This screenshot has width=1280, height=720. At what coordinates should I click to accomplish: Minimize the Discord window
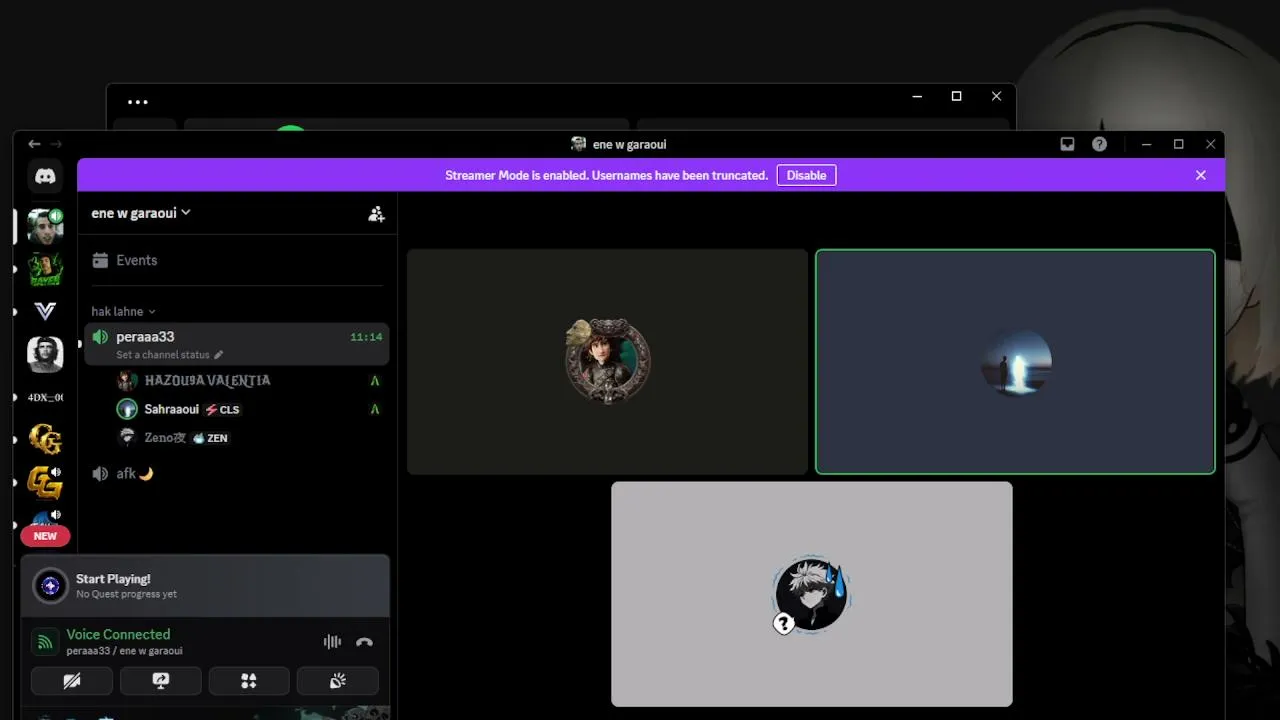coord(1146,144)
